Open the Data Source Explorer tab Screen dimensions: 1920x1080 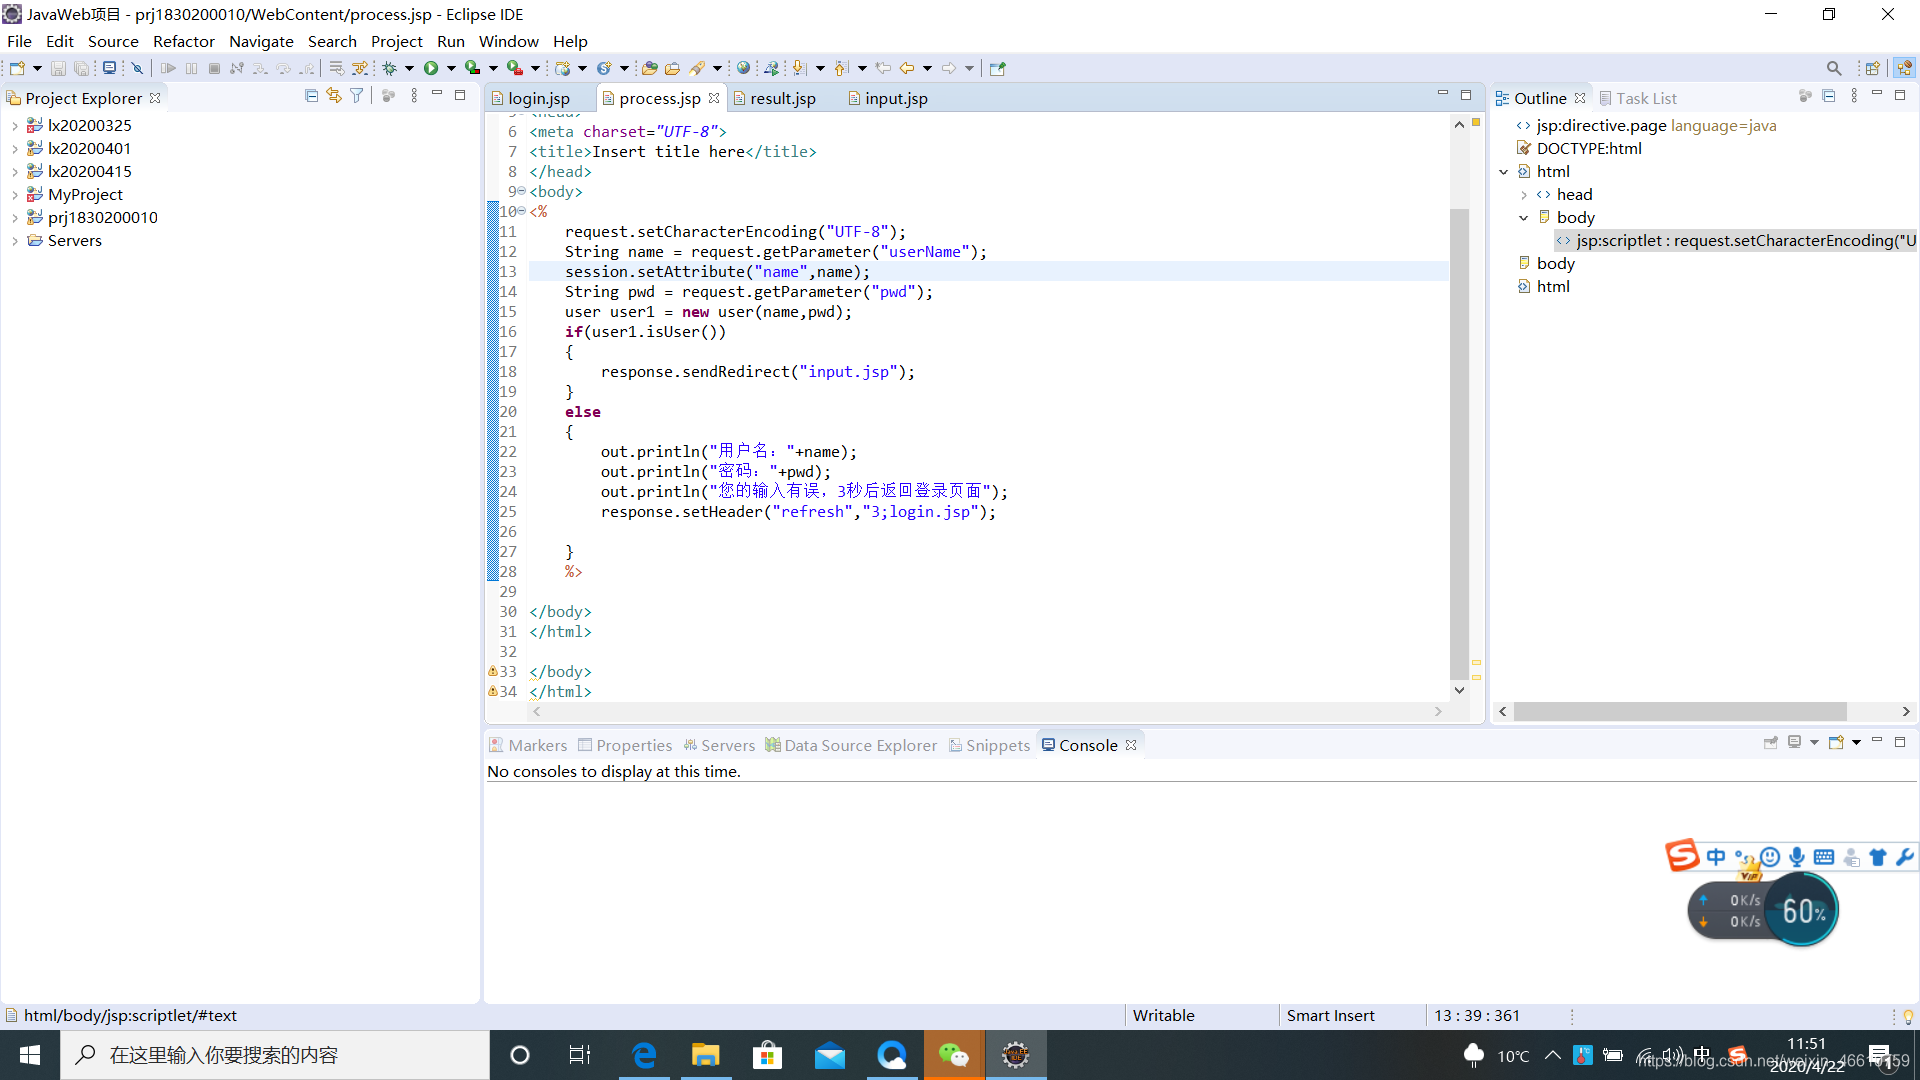click(x=851, y=745)
